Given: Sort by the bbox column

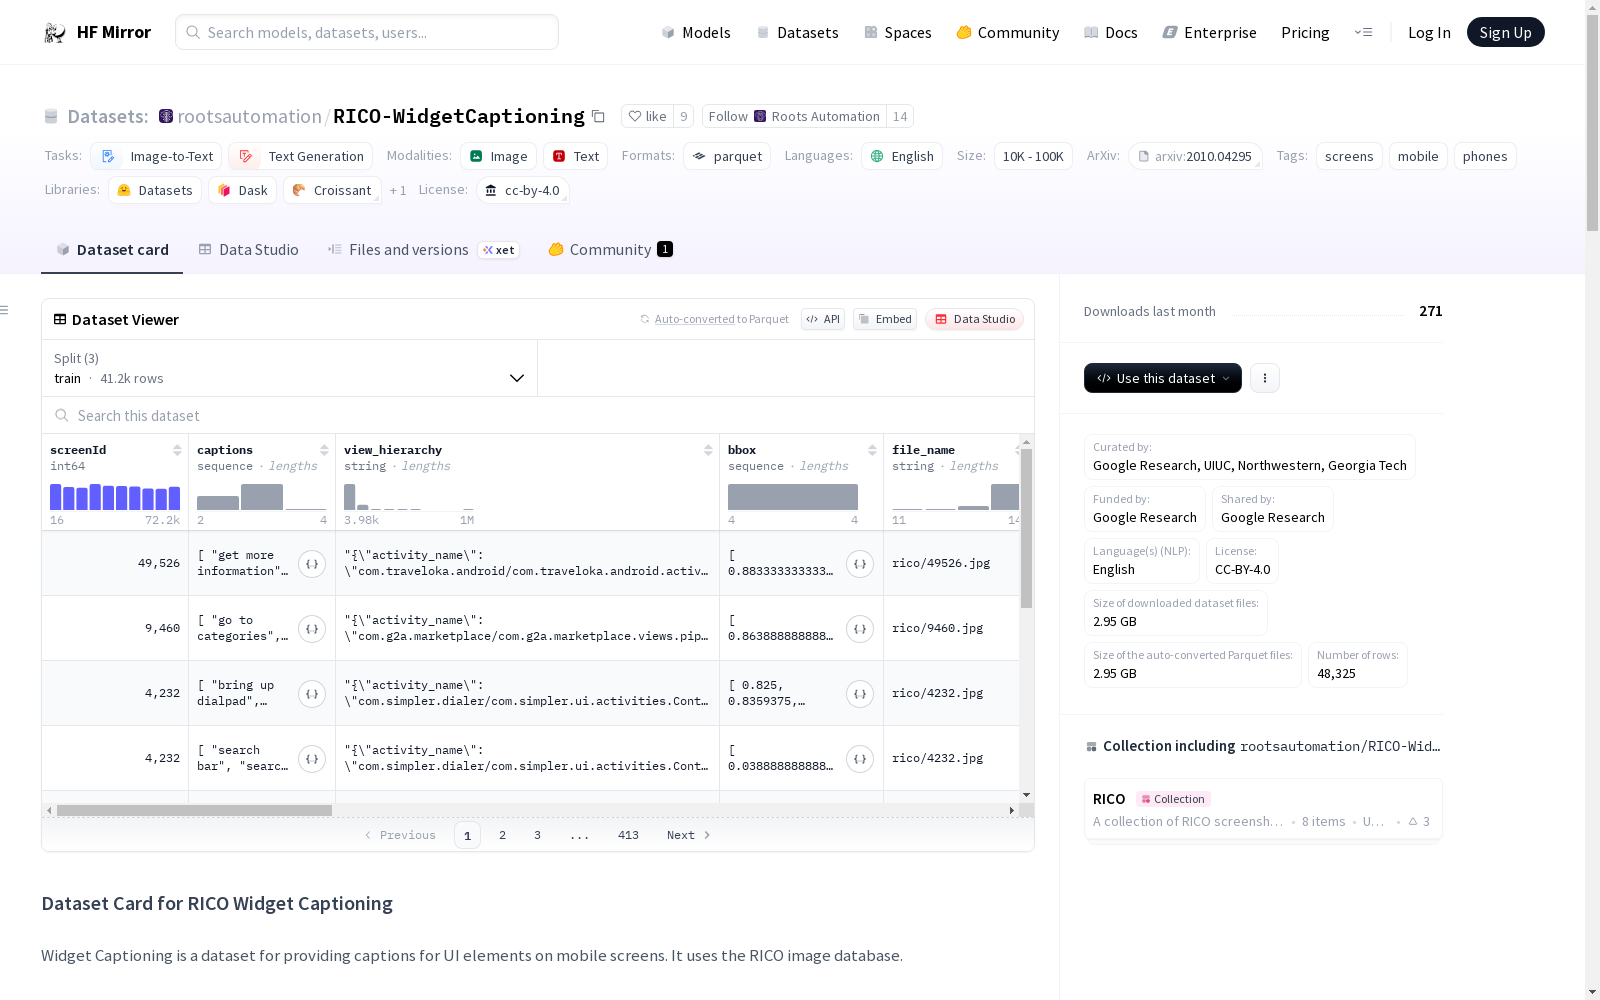Looking at the screenshot, I should coord(872,450).
